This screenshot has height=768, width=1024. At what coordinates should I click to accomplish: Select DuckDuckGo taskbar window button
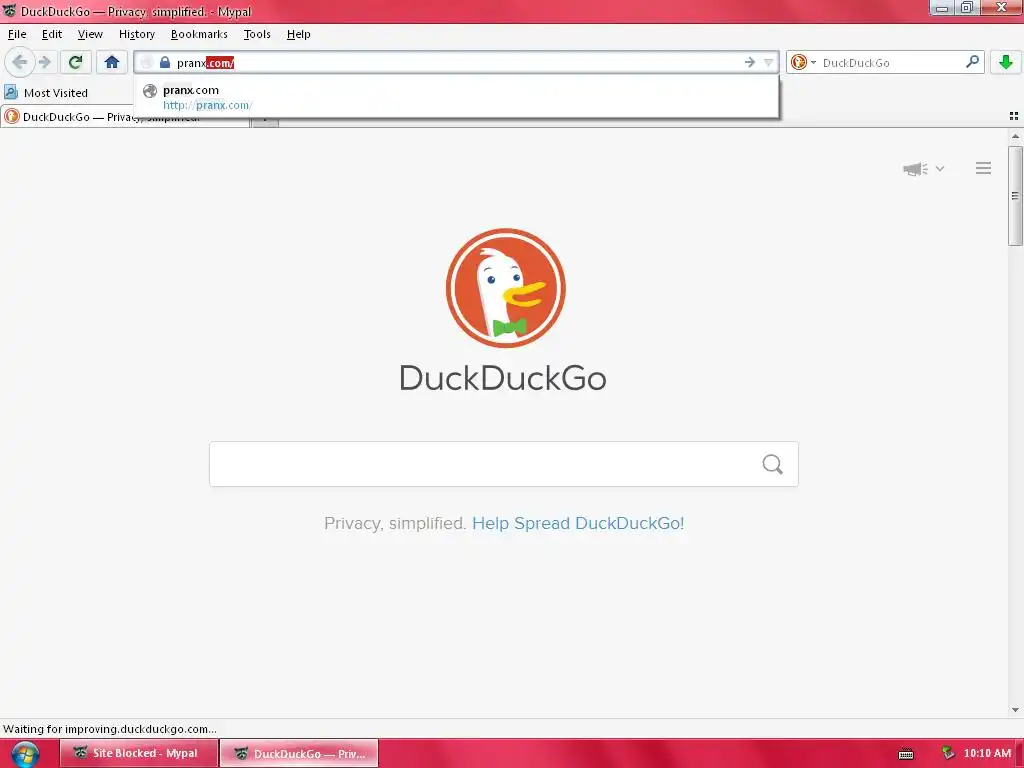299,753
